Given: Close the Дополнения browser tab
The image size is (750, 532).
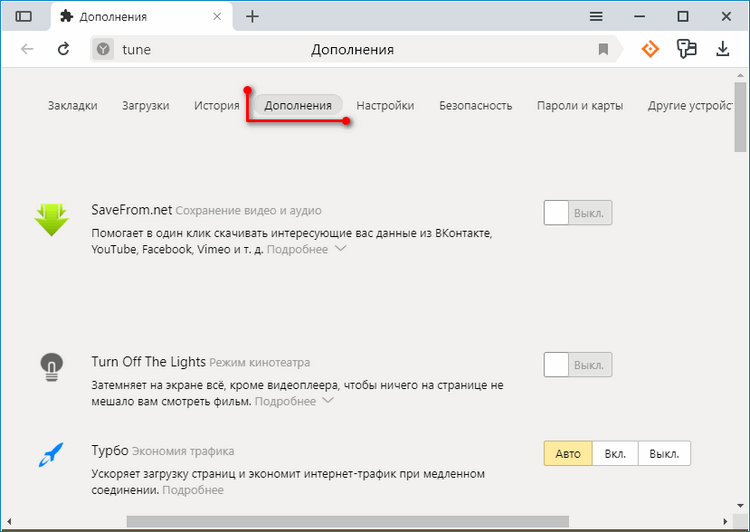Looking at the screenshot, I should 217,17.
